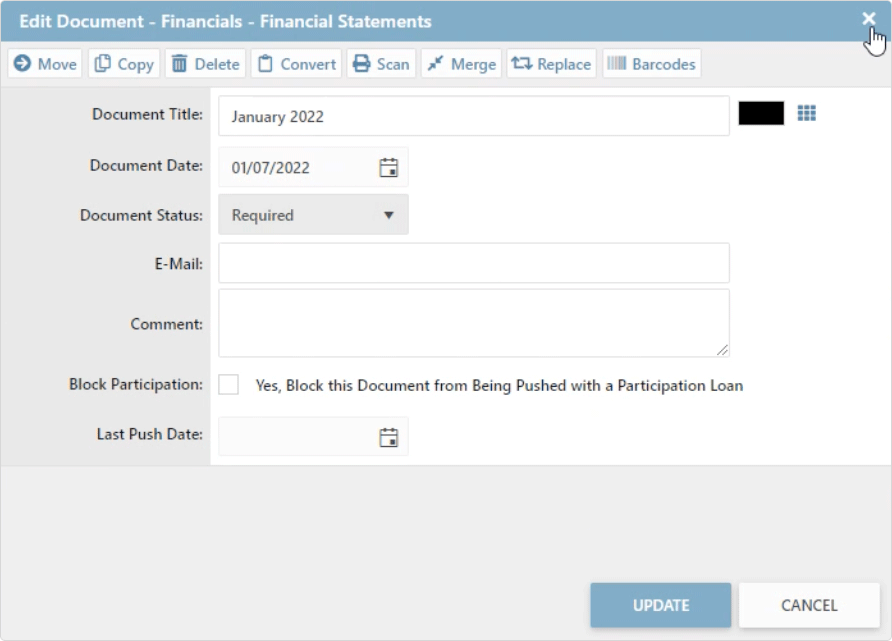The height and width of the screenshot is (641, 892).
Task: Click the grid icon beside Document Title
Action: point(806,114)
